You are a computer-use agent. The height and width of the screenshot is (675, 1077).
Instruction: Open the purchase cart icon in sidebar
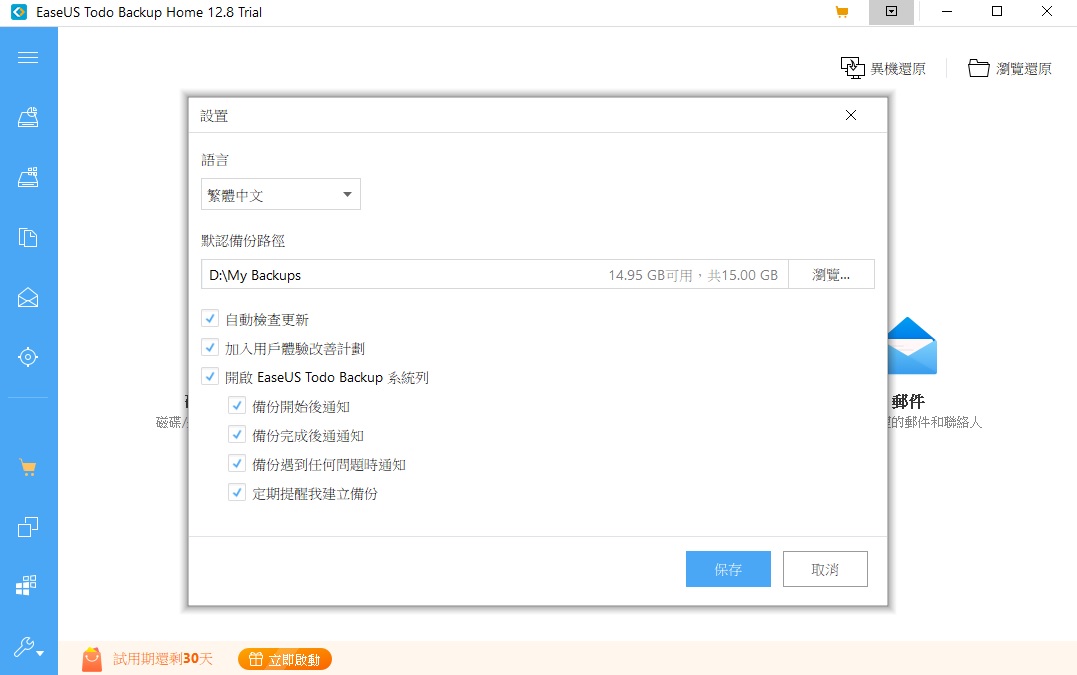27,468
